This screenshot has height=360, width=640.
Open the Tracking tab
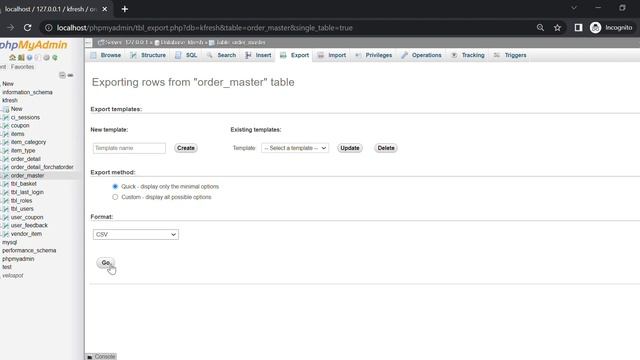click(x=468, y=55)
